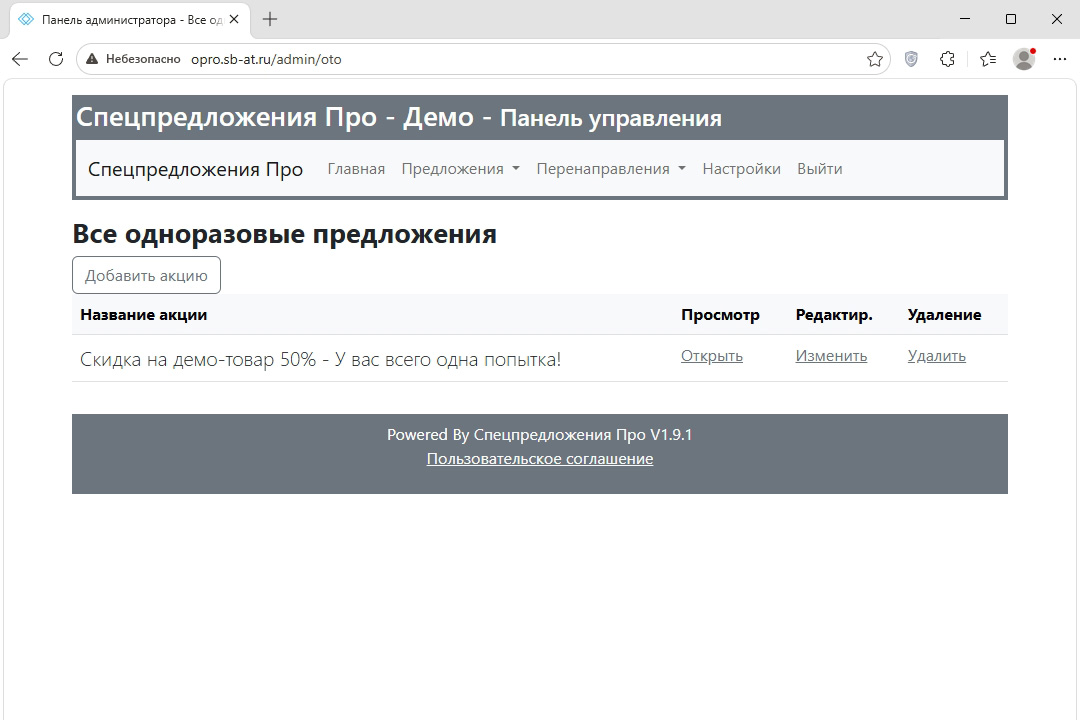Open a new tab with the plus button
Screen dimensions: 1080x720
[270, 19]
